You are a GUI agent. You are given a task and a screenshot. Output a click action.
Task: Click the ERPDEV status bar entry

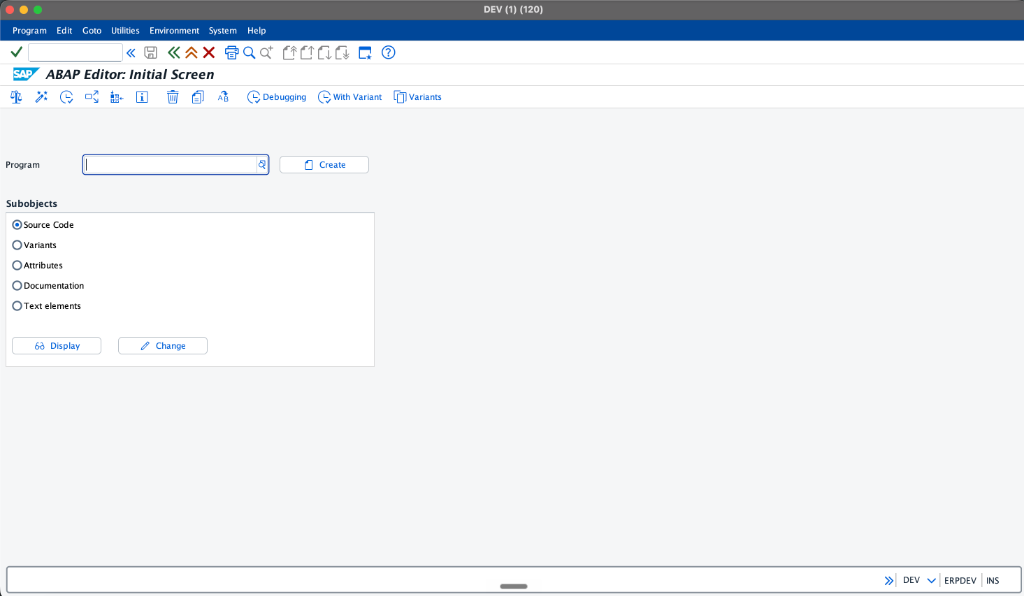[x=960, y=580]
